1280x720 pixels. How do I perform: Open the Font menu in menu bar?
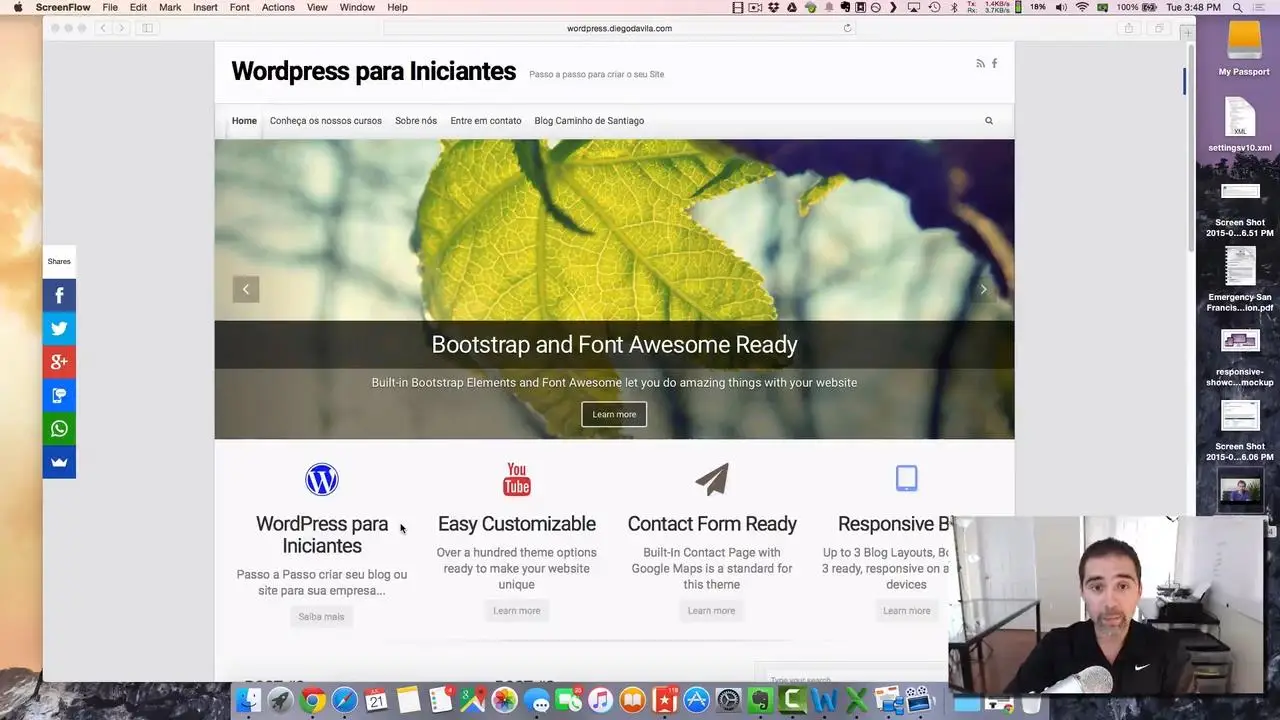240,7
